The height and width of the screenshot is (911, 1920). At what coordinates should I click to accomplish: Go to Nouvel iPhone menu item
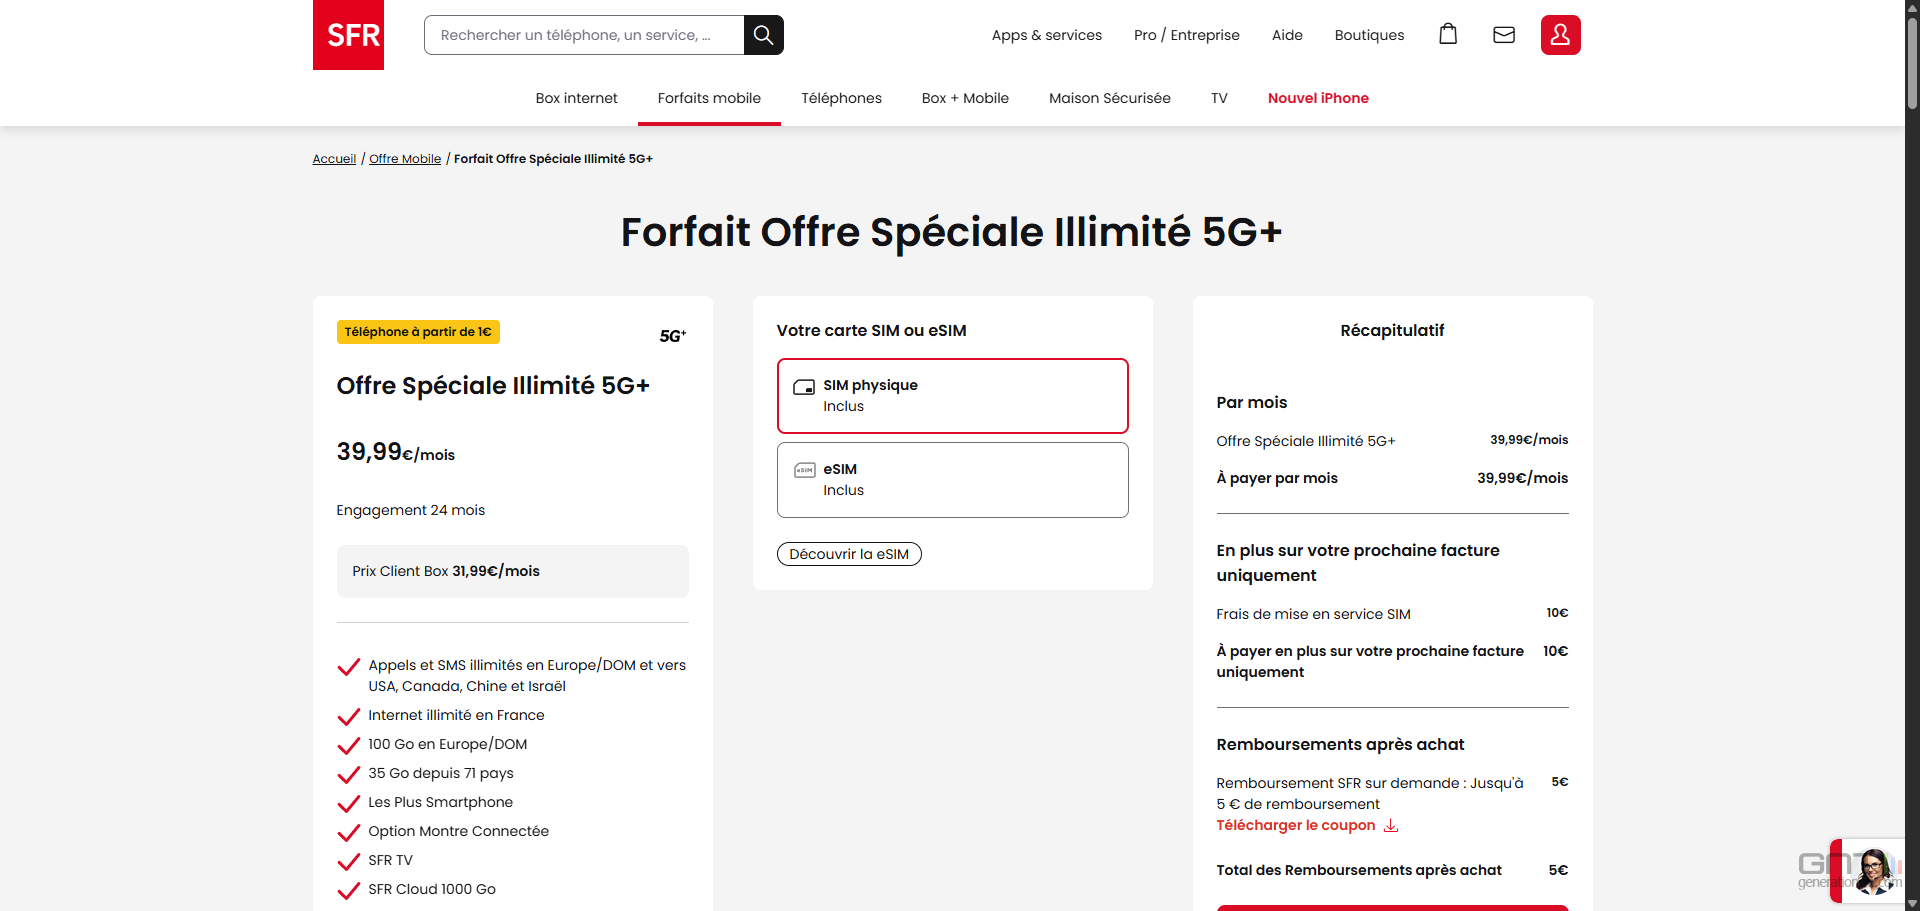coord(1318,98)
